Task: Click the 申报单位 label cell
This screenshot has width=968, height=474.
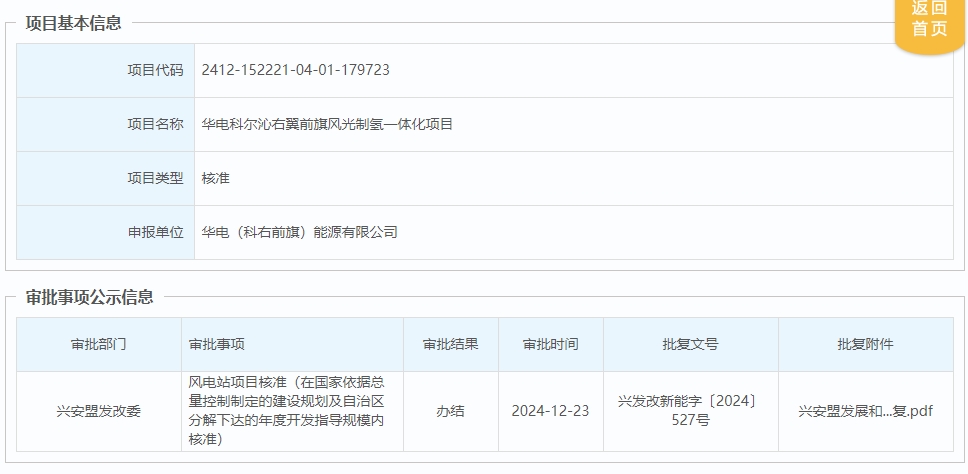Action: tap(106, 233)
